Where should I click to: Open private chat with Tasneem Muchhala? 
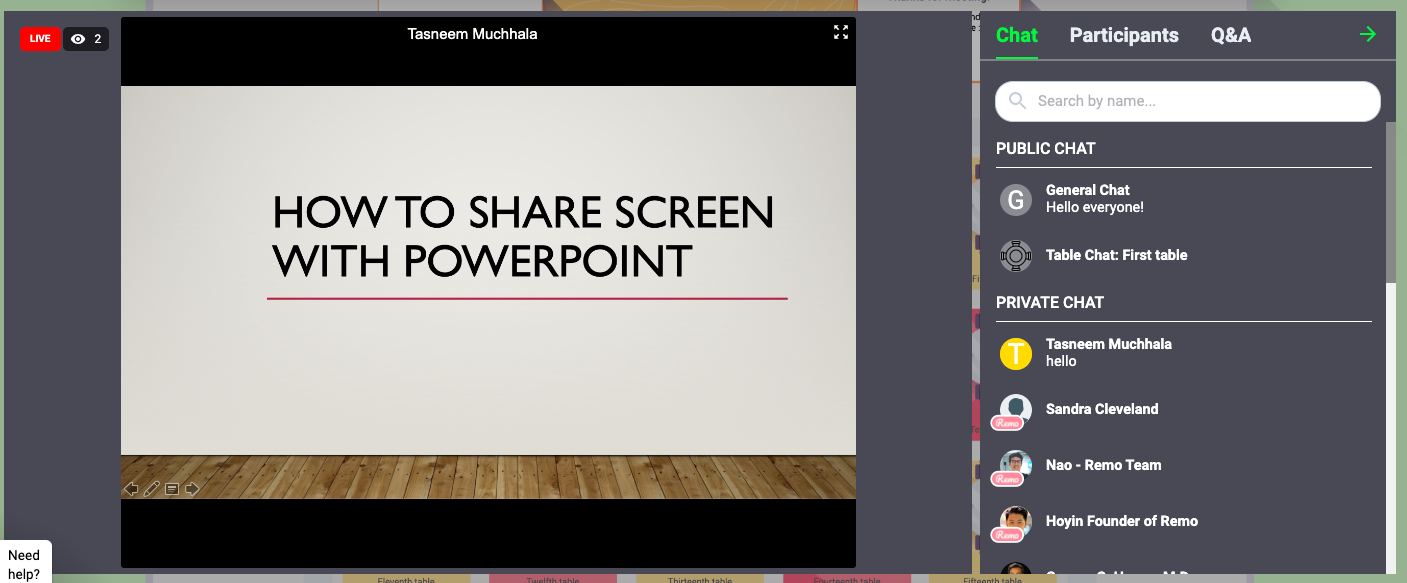1184,353
